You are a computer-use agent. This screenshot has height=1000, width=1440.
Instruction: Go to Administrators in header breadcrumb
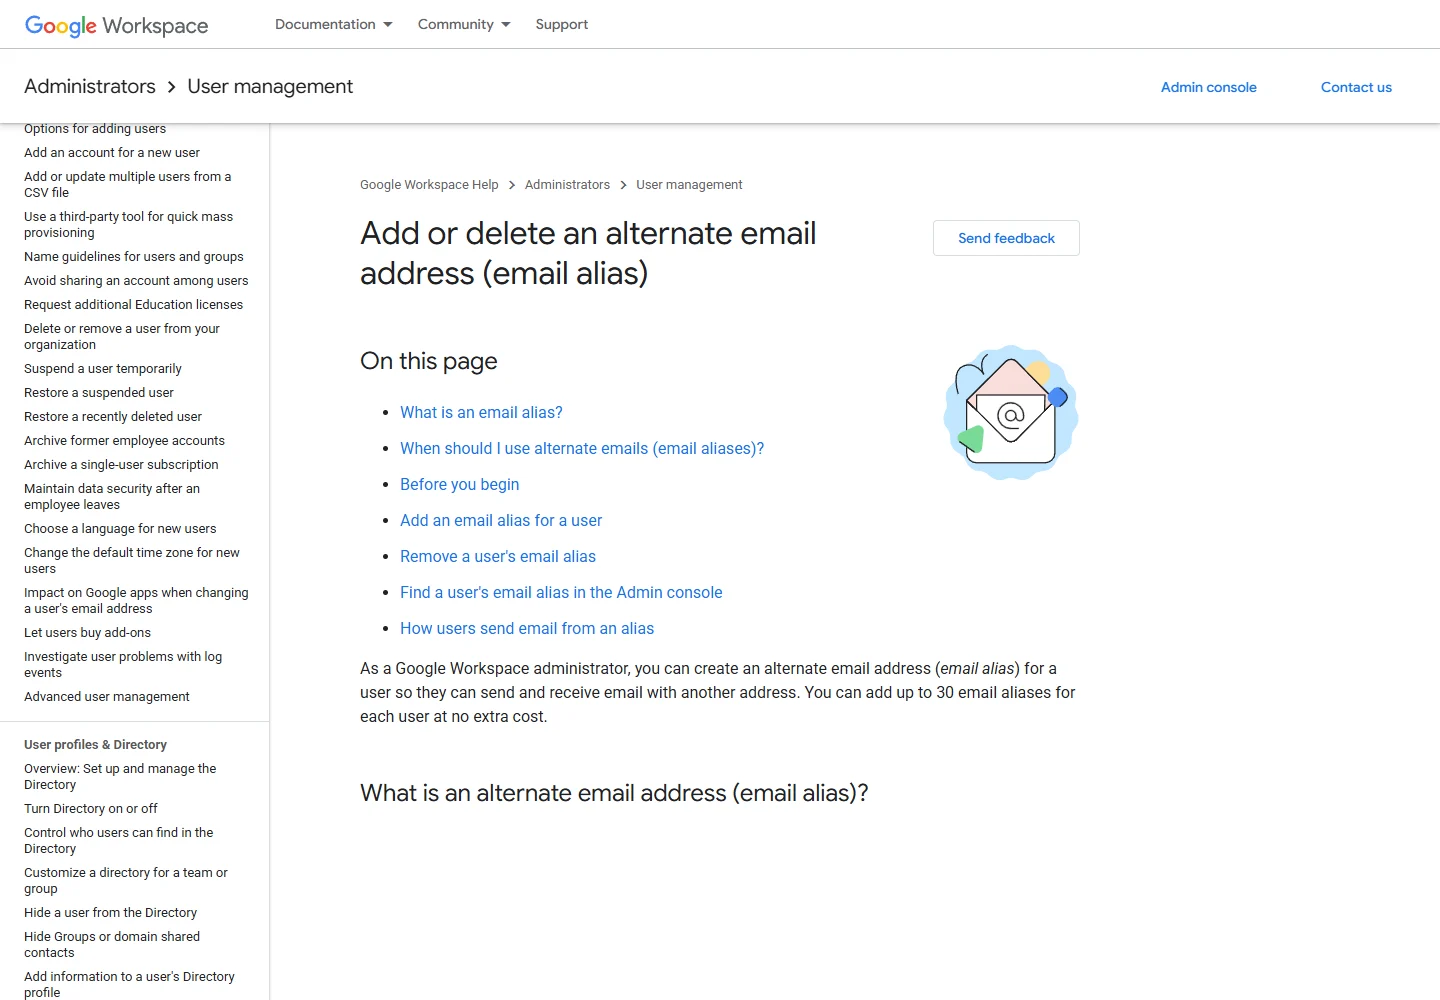(90, 86)
